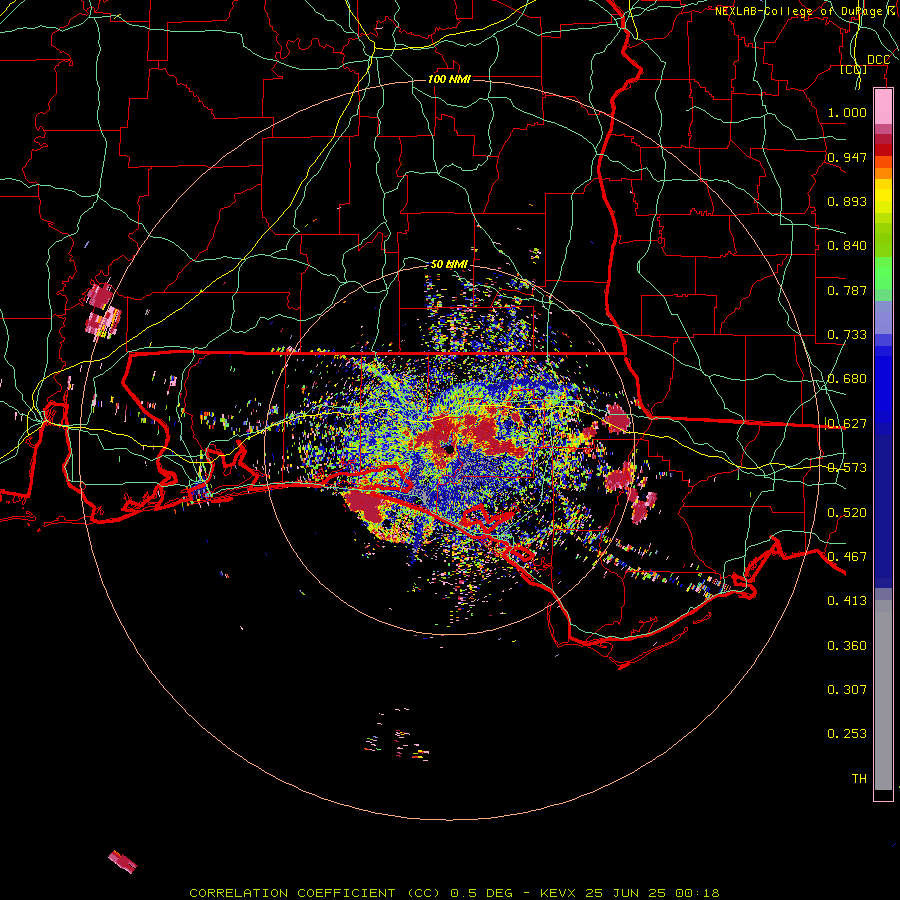Select the 0.467 scale value

(x=847, y=557)
